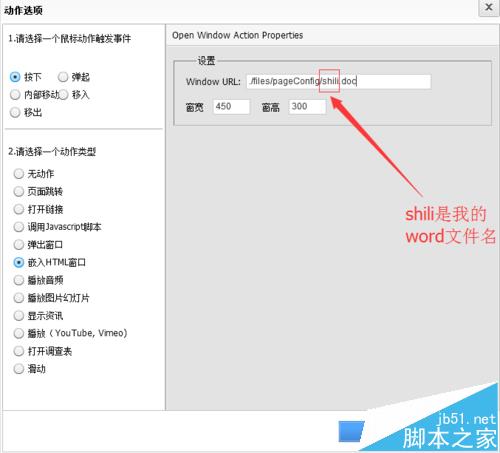Image resolution: width=500 pixels, height=453 pixels.
Task: Click the Window URL: label
Action: coord(213,82)
